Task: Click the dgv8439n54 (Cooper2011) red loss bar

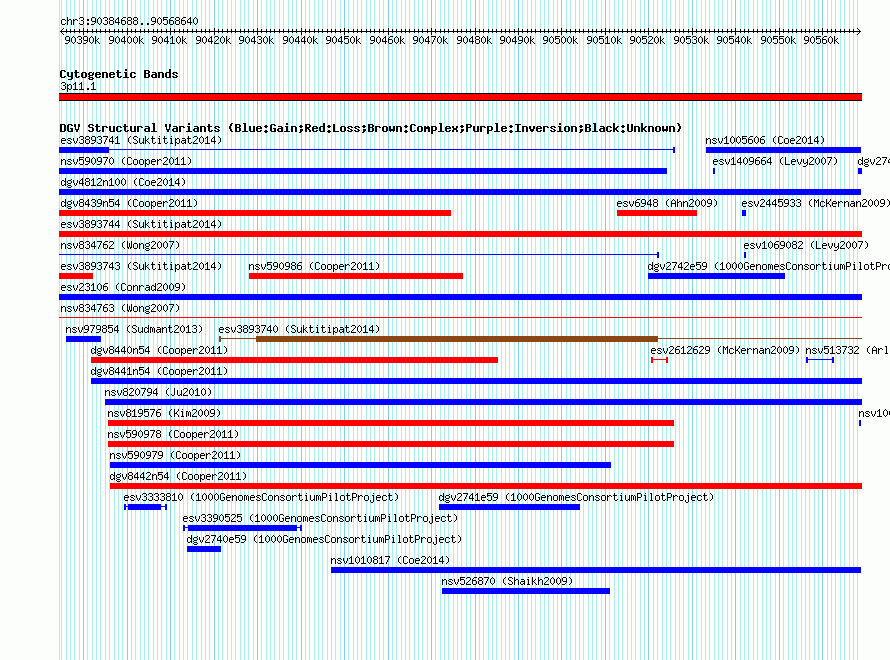Action: [x=255, y=213]
